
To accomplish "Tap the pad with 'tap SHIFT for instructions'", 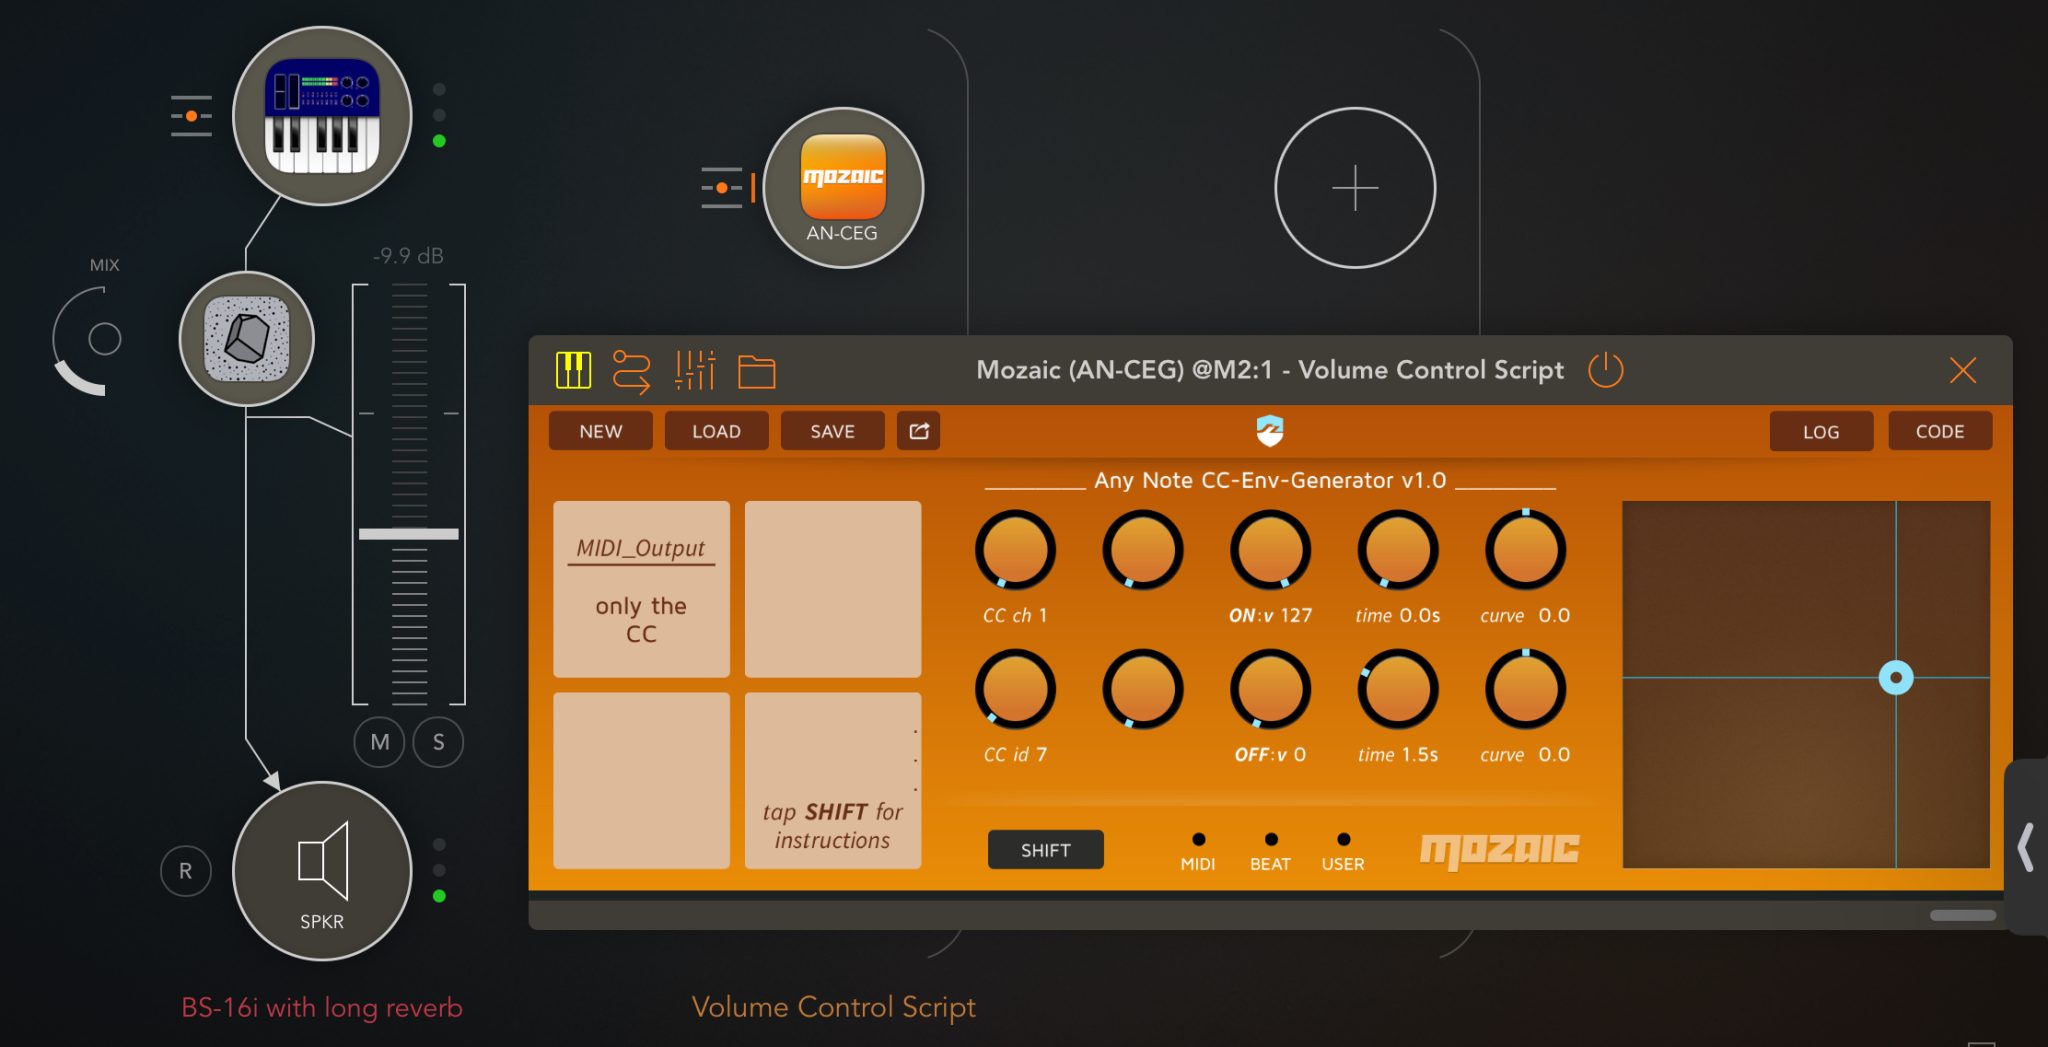I will click(833, 781).
